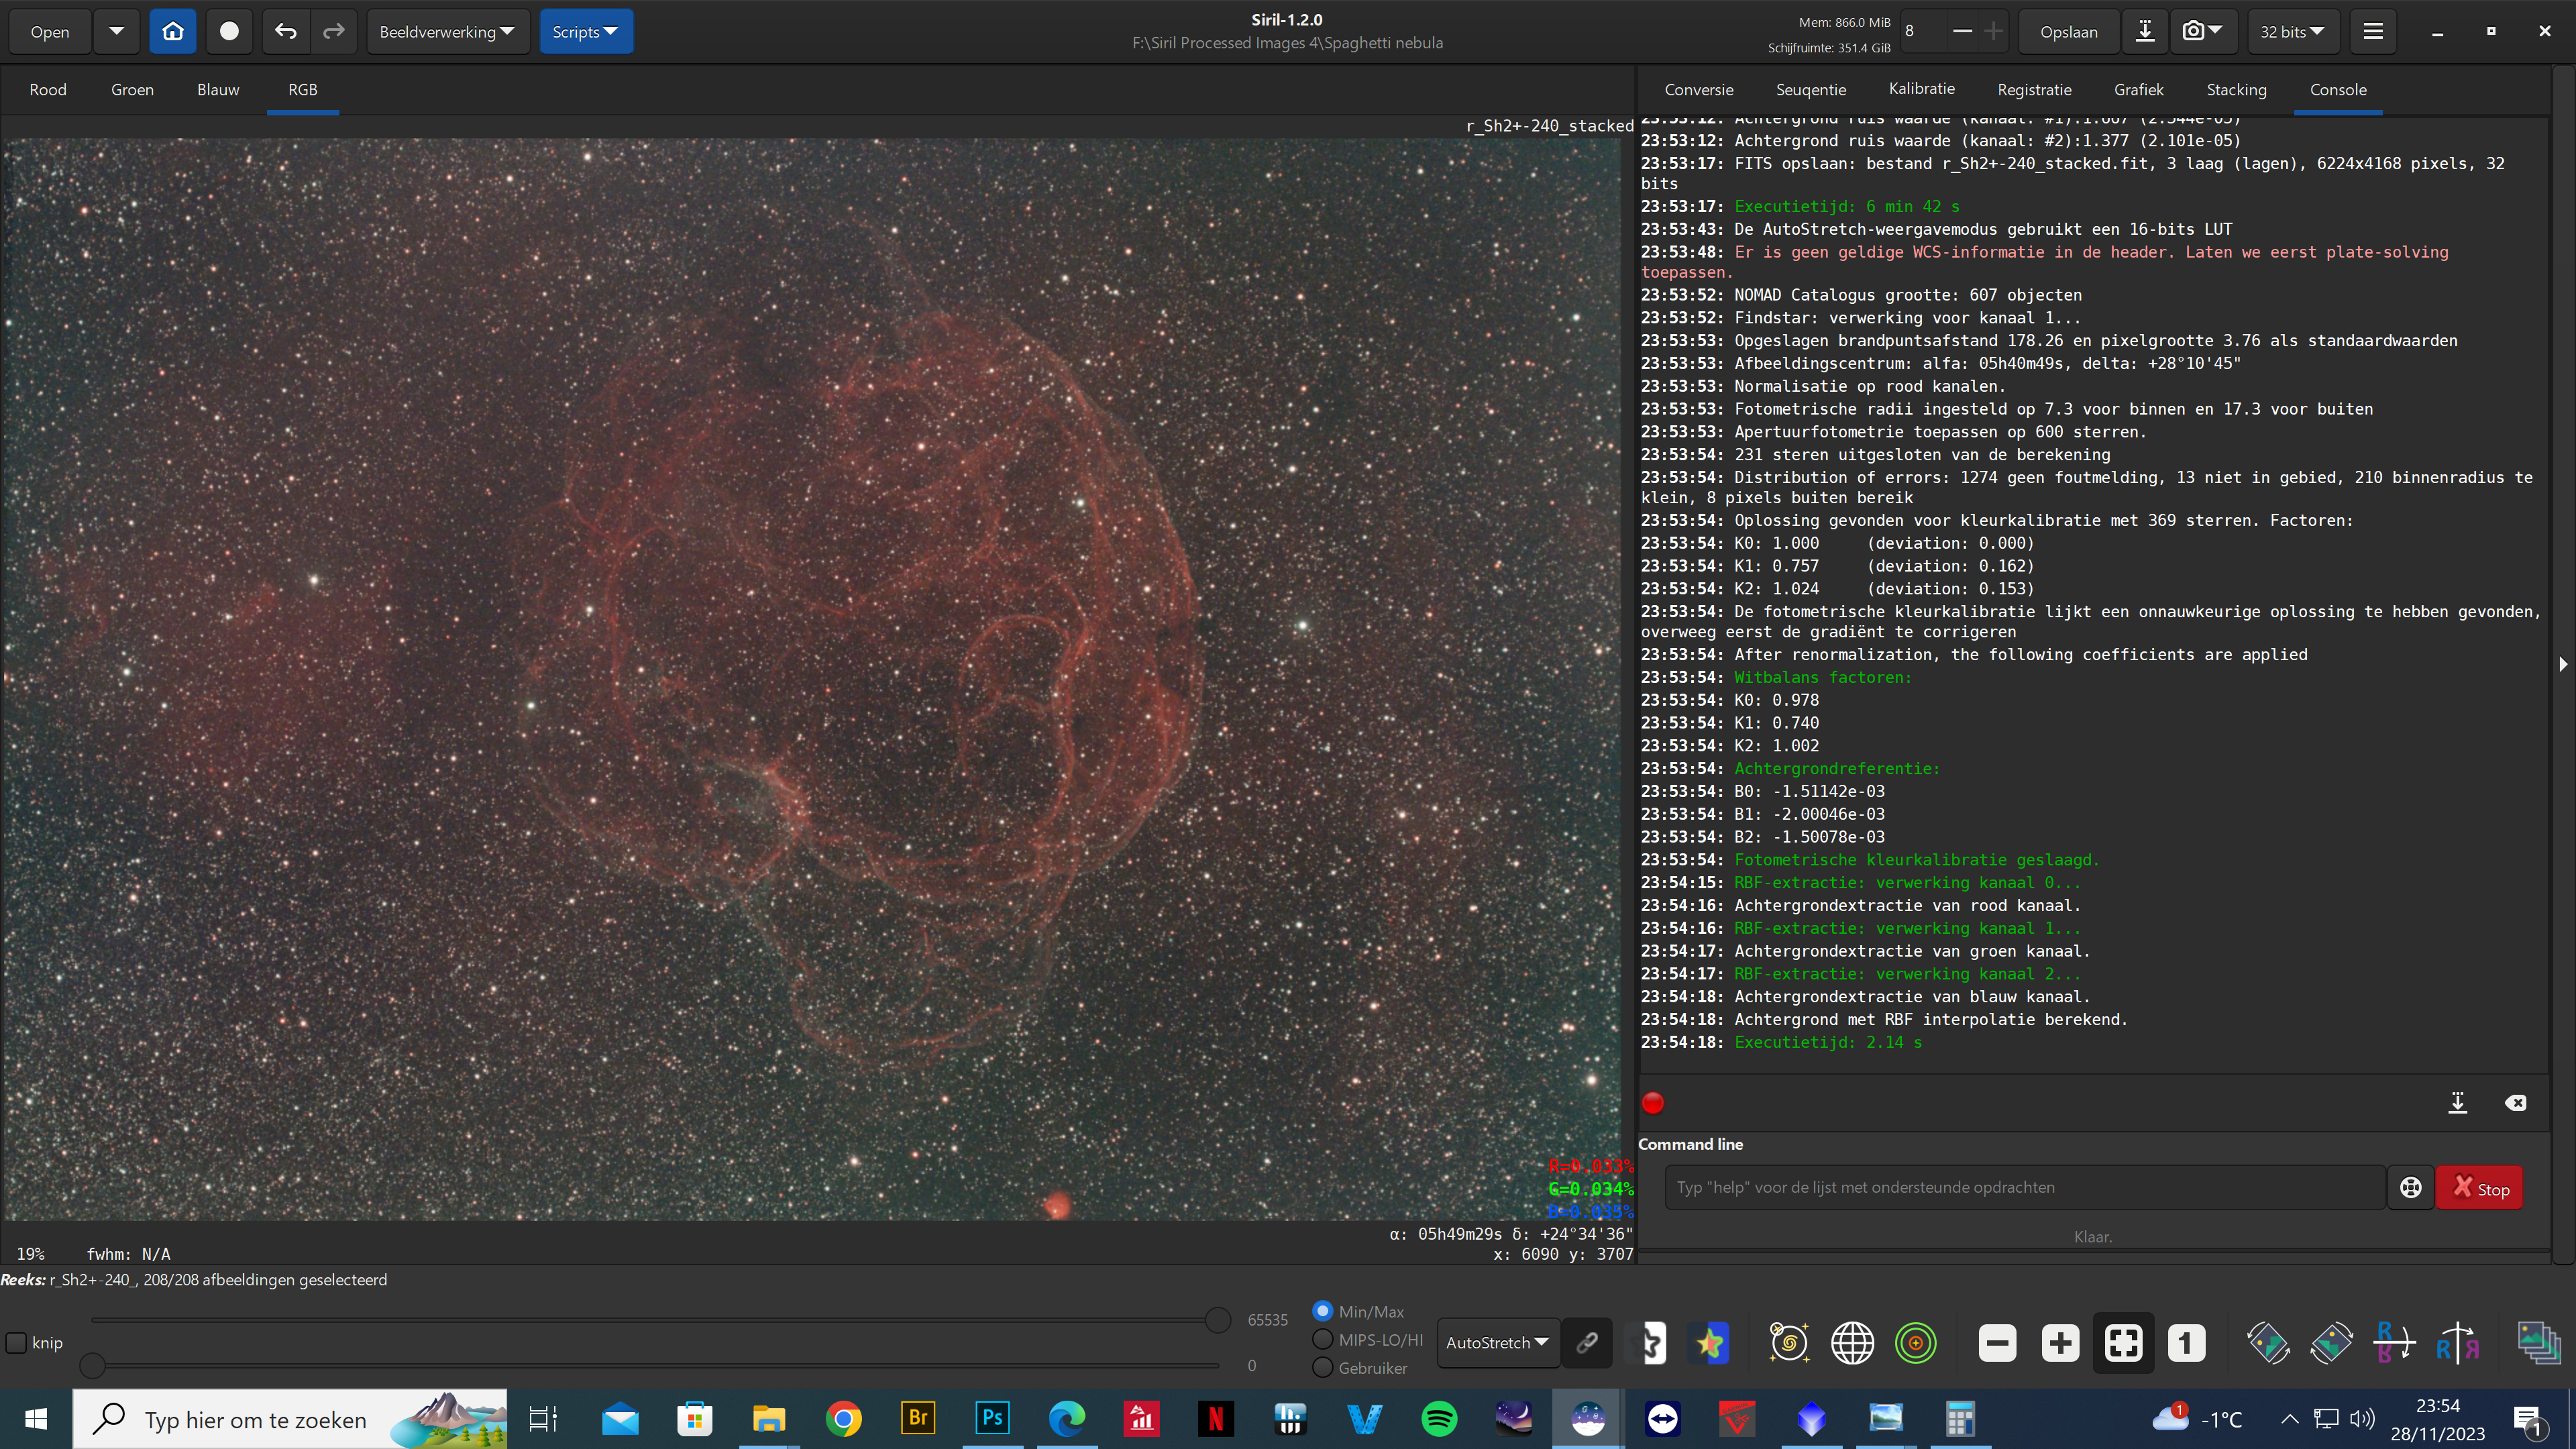
Task: Click the channel chain link toggle
Action: [1587, 1343]
